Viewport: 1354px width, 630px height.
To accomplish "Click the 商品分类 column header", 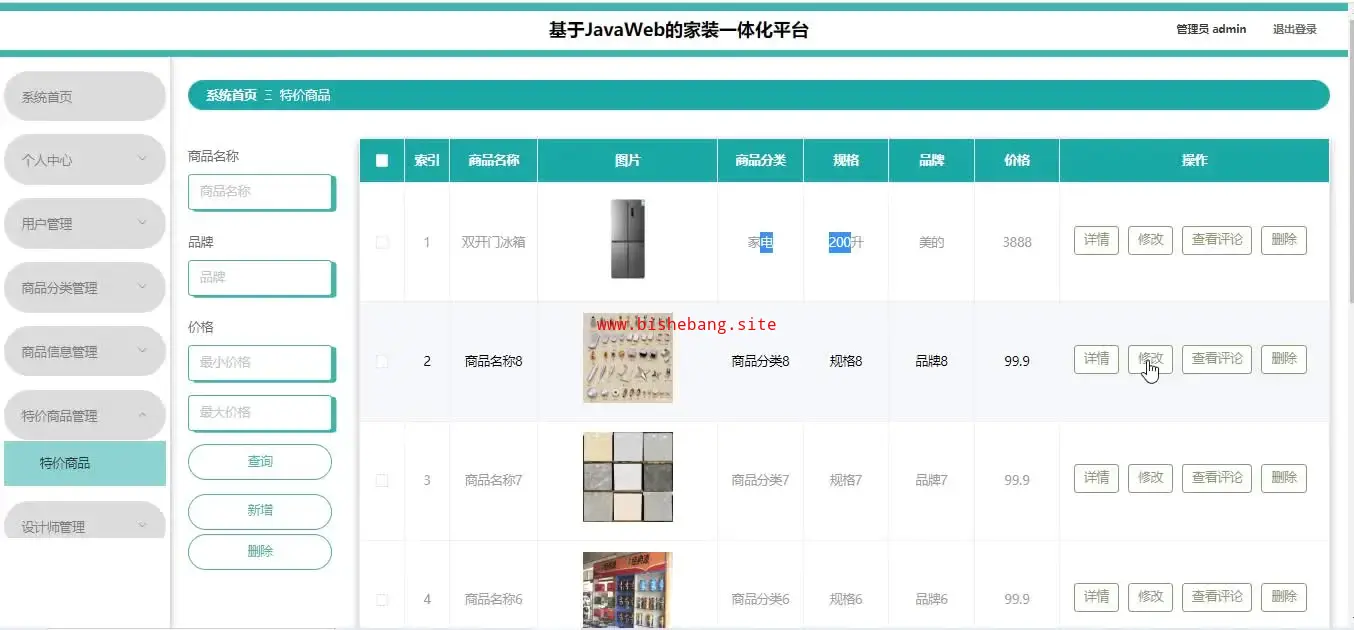I will coord(760,160).
